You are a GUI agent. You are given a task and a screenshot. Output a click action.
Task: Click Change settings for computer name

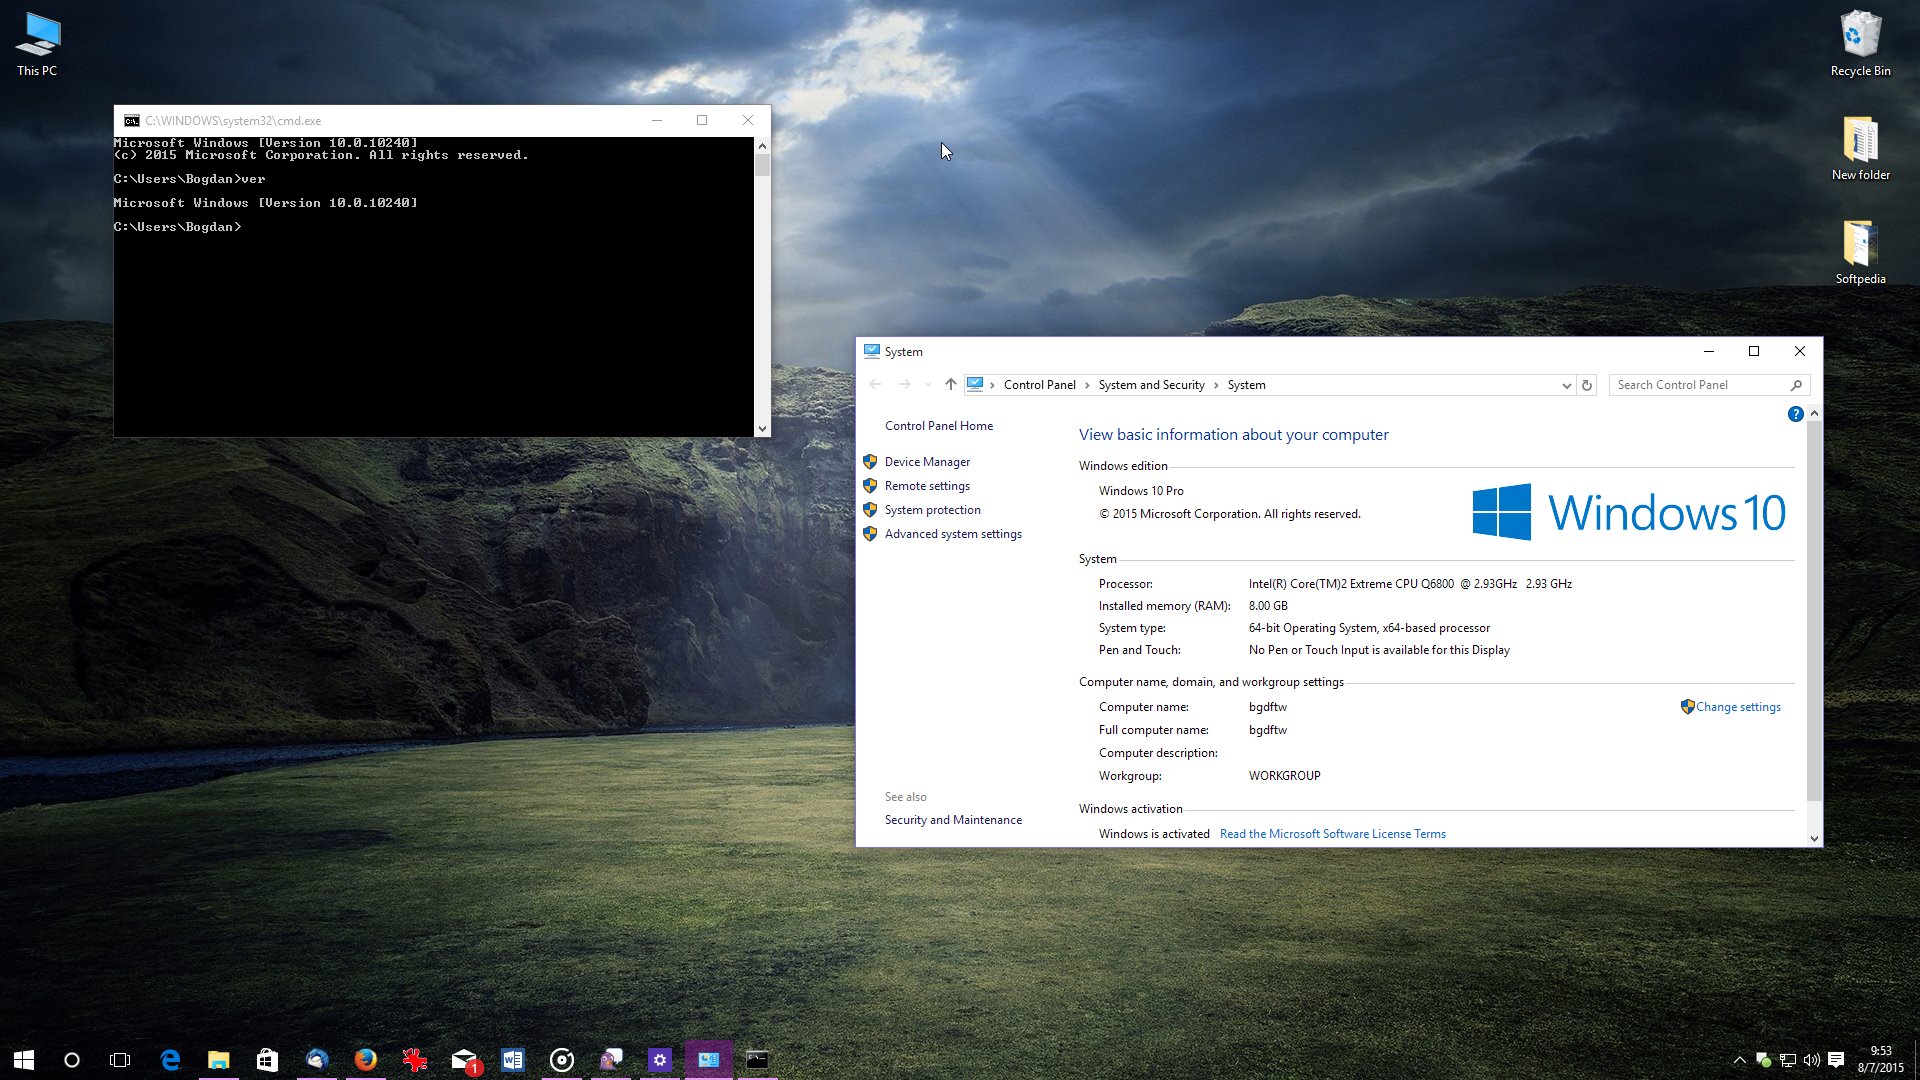point(1737,706)
